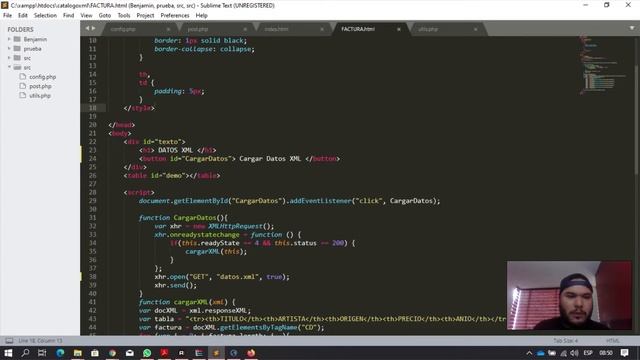
Task: Click the prueba folder icon
Action: (x=17, y=49)
